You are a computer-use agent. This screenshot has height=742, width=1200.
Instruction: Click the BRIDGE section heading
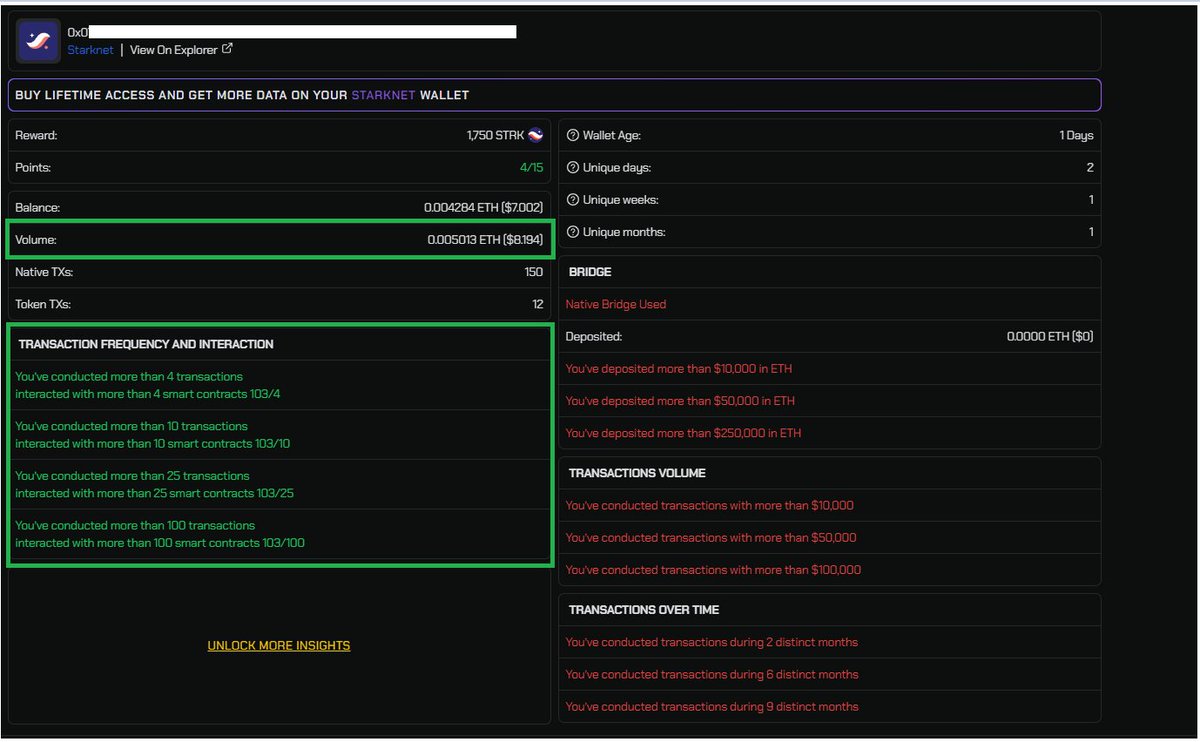[590, 272]
